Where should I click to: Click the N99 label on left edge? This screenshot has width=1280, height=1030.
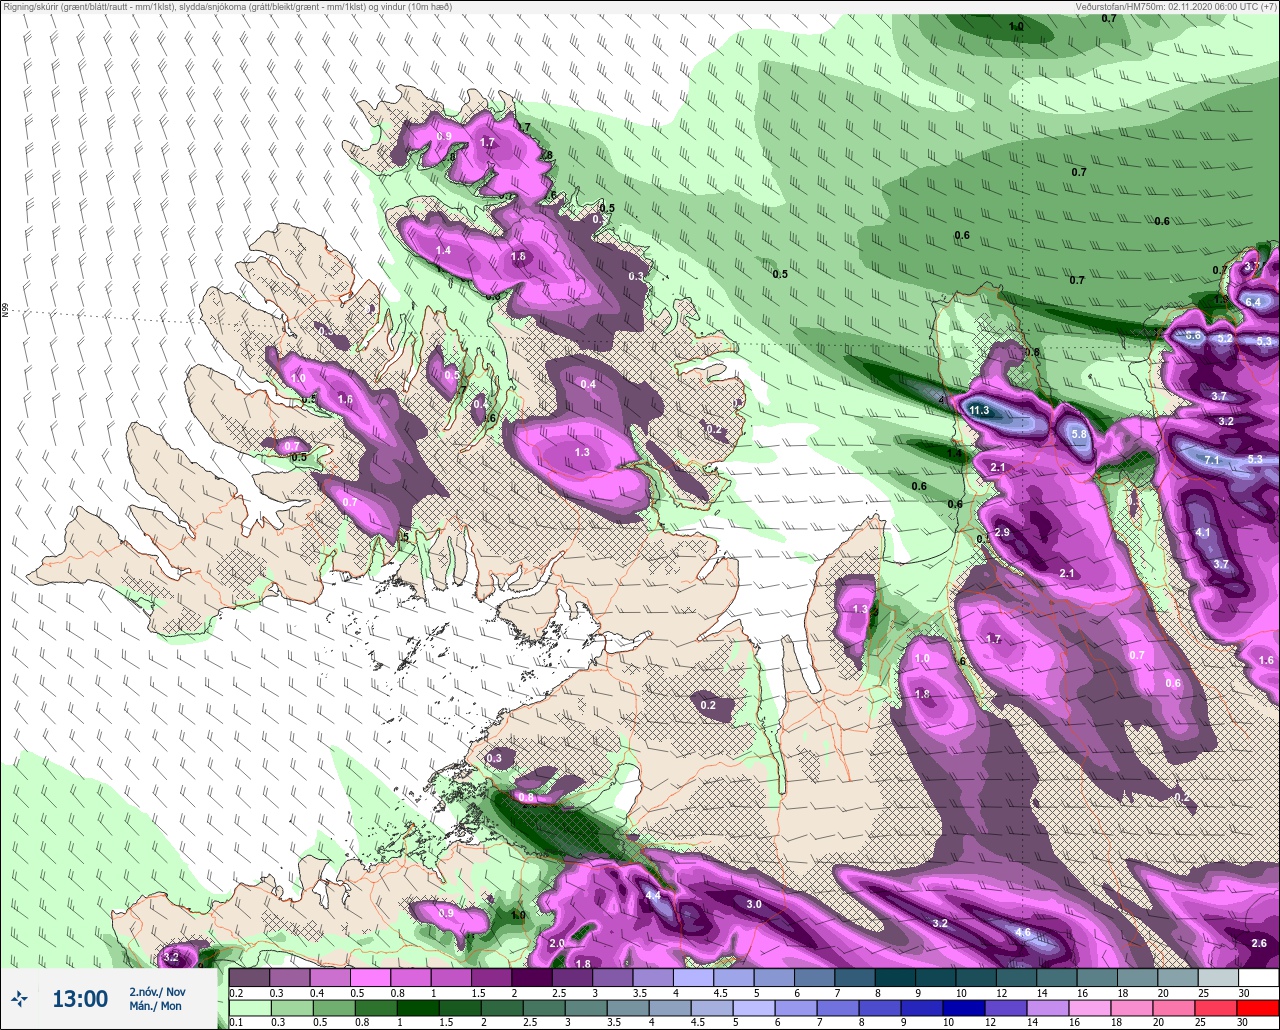[5, 311]
